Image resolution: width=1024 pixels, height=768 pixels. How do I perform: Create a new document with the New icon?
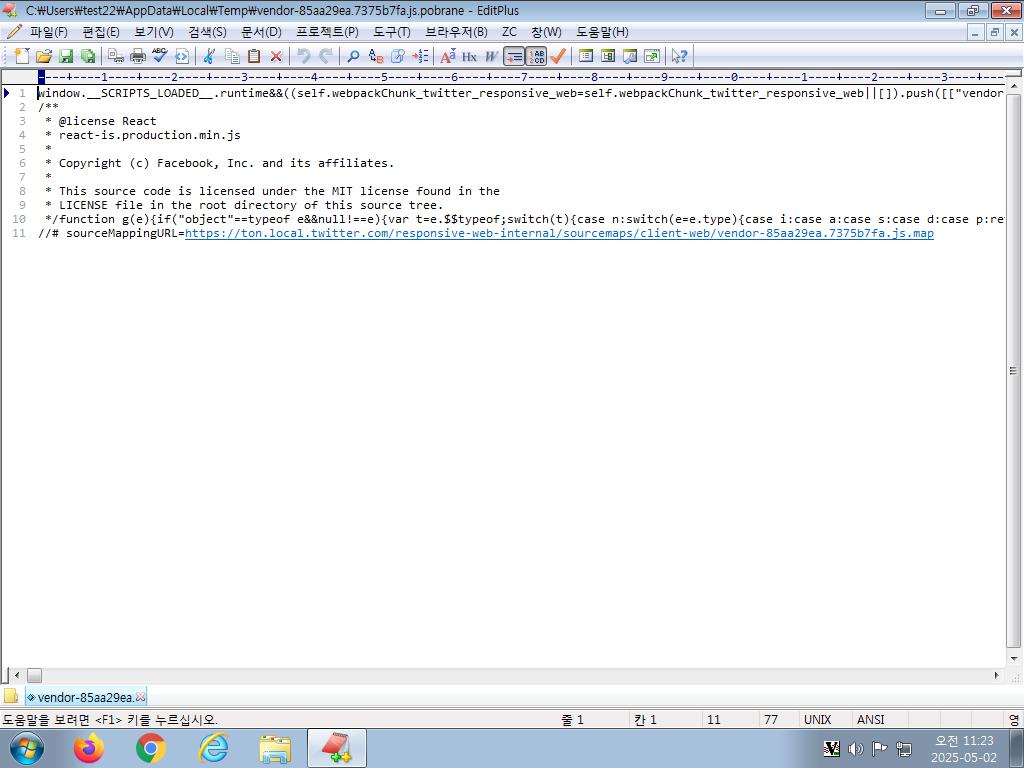22,56
